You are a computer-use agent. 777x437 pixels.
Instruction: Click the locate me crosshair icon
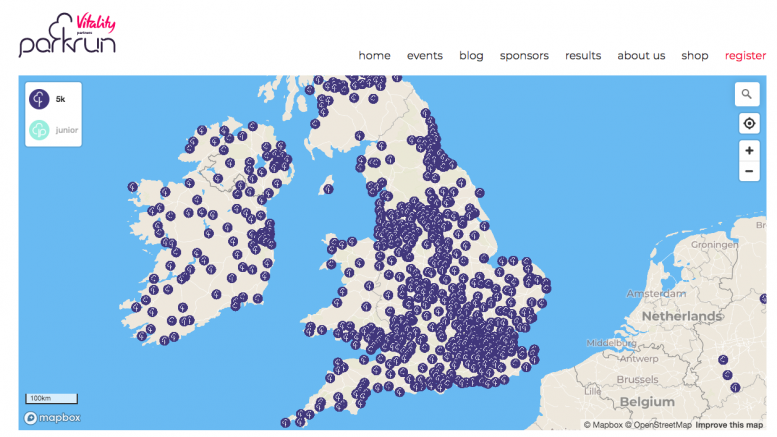click(x=748, y=123)
